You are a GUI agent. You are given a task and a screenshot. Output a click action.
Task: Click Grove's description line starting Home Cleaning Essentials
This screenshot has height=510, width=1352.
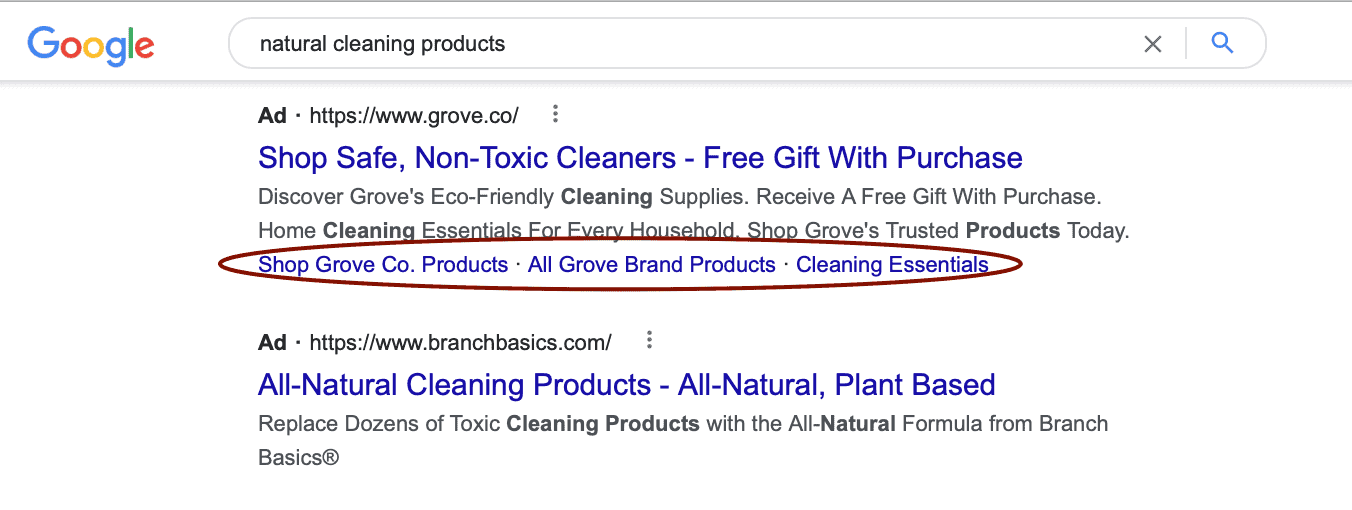pos(693,231)
